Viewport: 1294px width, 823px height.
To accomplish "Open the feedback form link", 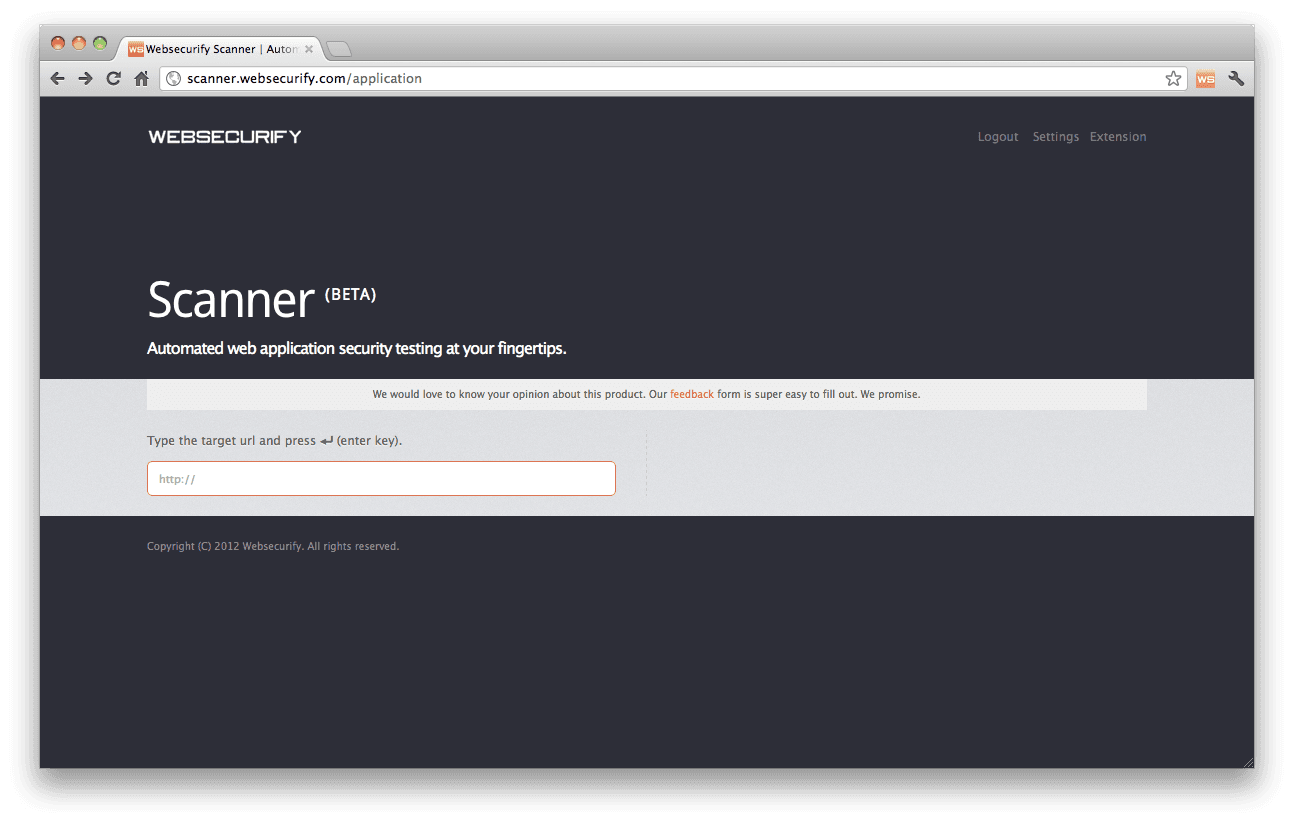I will pyautogui.click(x=692, y=394).
